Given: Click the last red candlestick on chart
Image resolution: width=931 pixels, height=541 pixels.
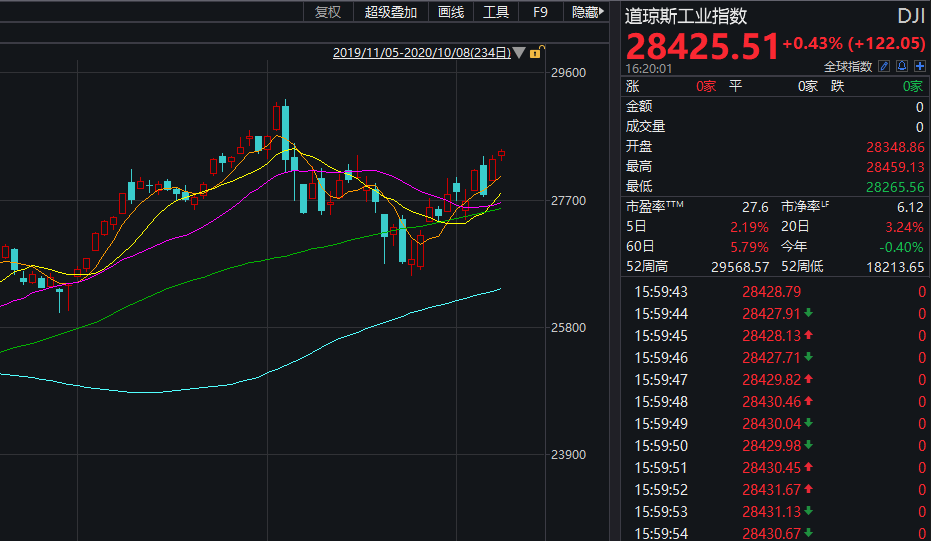Looking at the screenshot, I should 502,154.
